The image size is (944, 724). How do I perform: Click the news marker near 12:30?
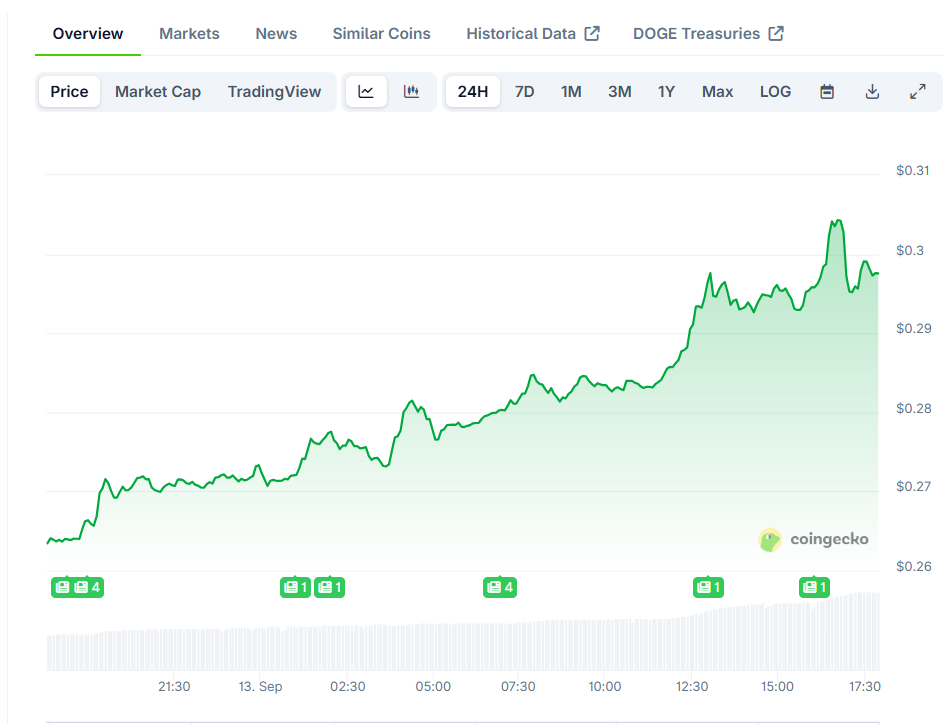[x=708, y=587]
